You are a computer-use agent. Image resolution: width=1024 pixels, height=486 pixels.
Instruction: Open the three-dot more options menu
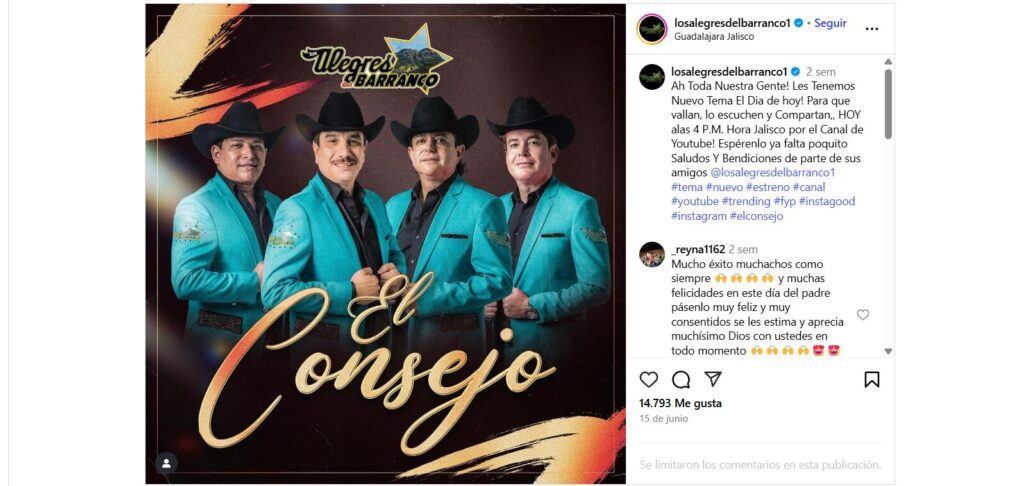[x=872, y=29]
